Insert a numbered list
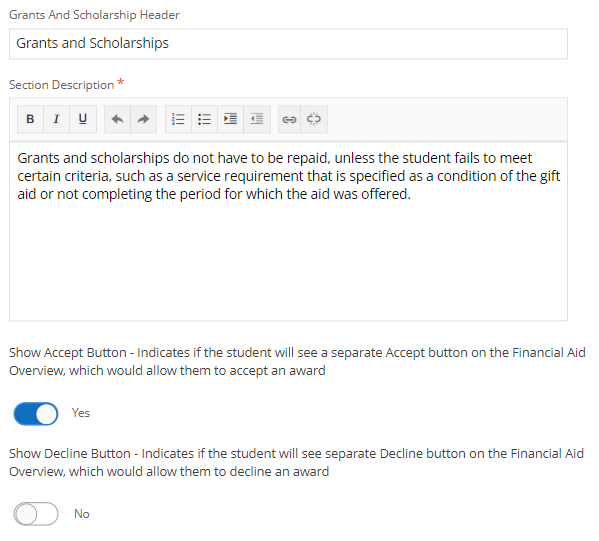The height and width of the screenshot is (541, 599). (178, 119)
